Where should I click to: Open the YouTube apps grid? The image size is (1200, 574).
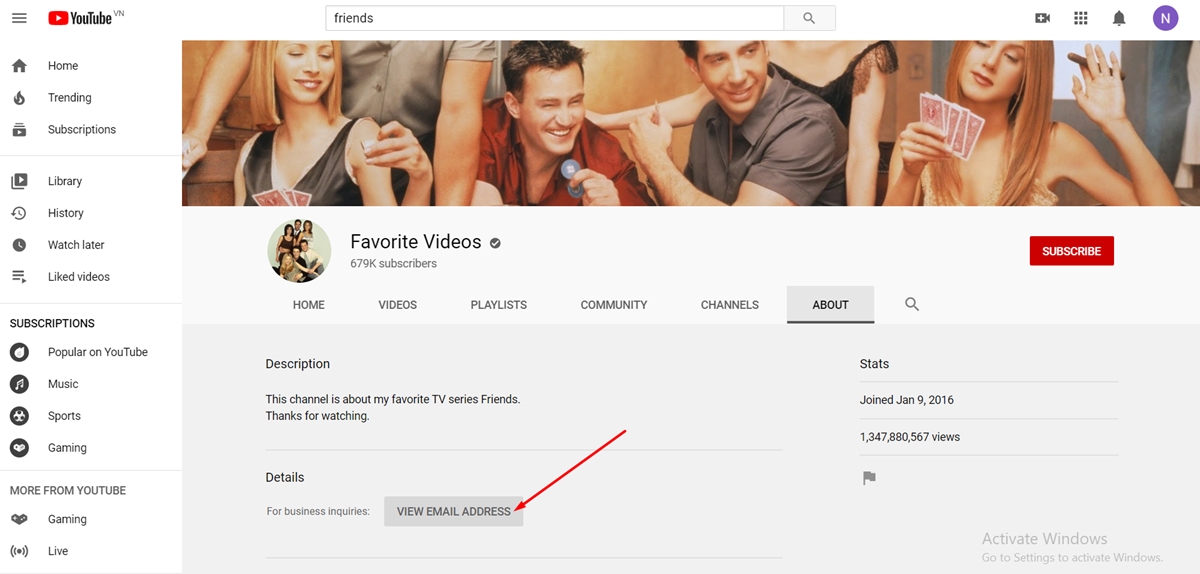click(x=1080, y=18)
